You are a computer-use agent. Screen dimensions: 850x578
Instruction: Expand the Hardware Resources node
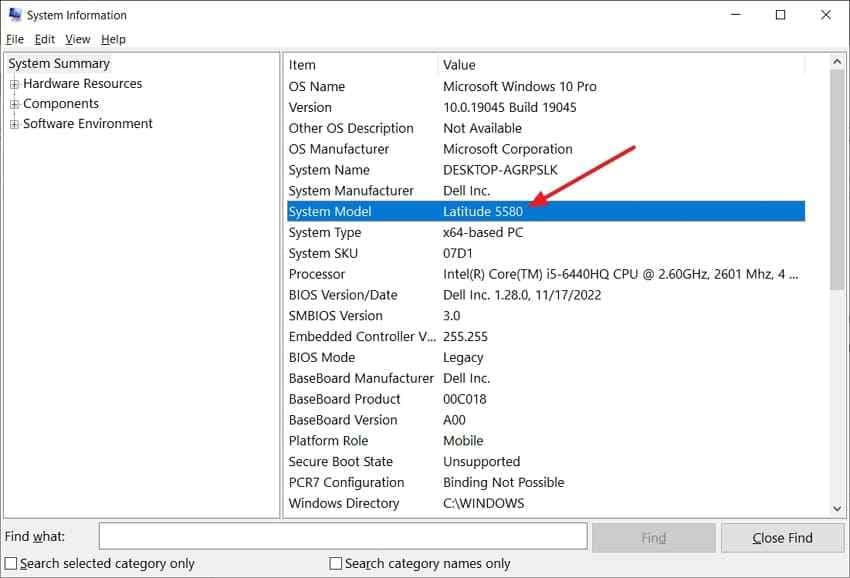(15, 84)
